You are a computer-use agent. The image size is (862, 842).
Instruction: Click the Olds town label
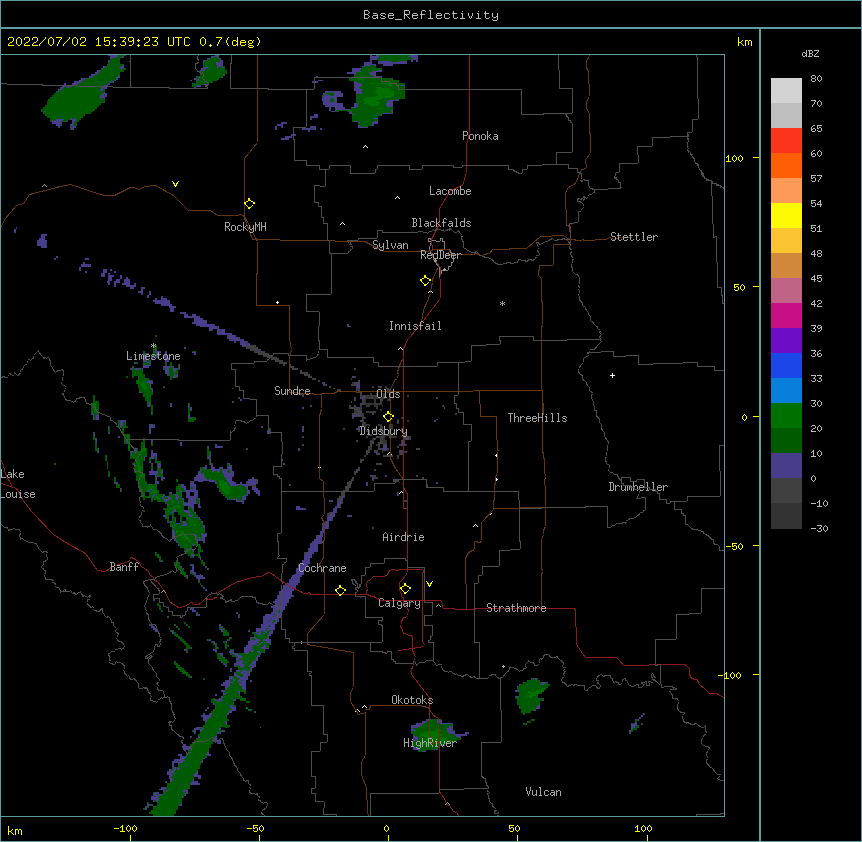(x=388, y=394)
